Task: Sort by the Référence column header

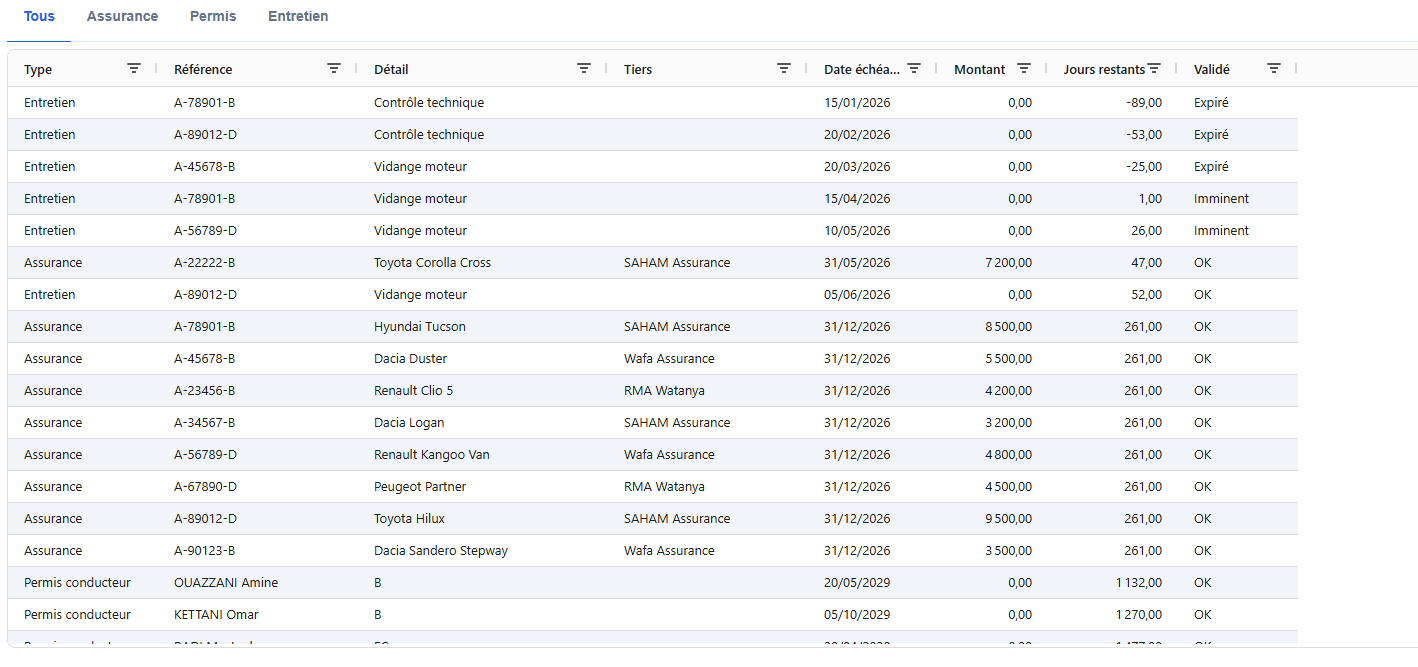Action: (203, 70)
